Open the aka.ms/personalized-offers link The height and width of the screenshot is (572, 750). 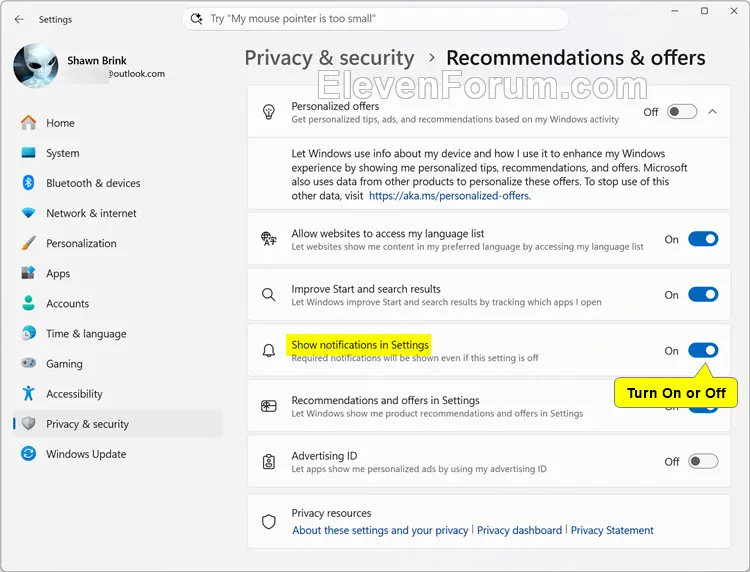[450, 196]
